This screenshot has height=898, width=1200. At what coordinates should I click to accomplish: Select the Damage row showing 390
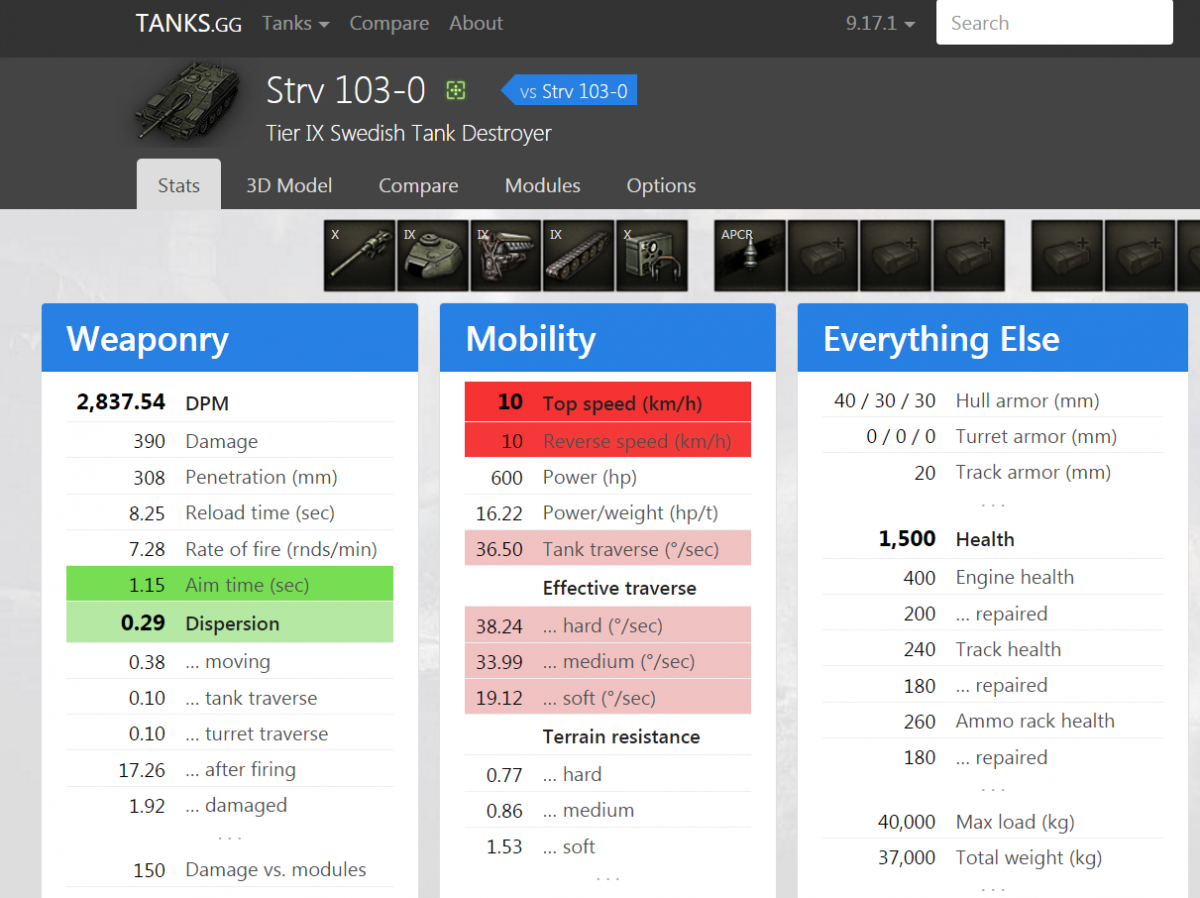coord(230,441)
